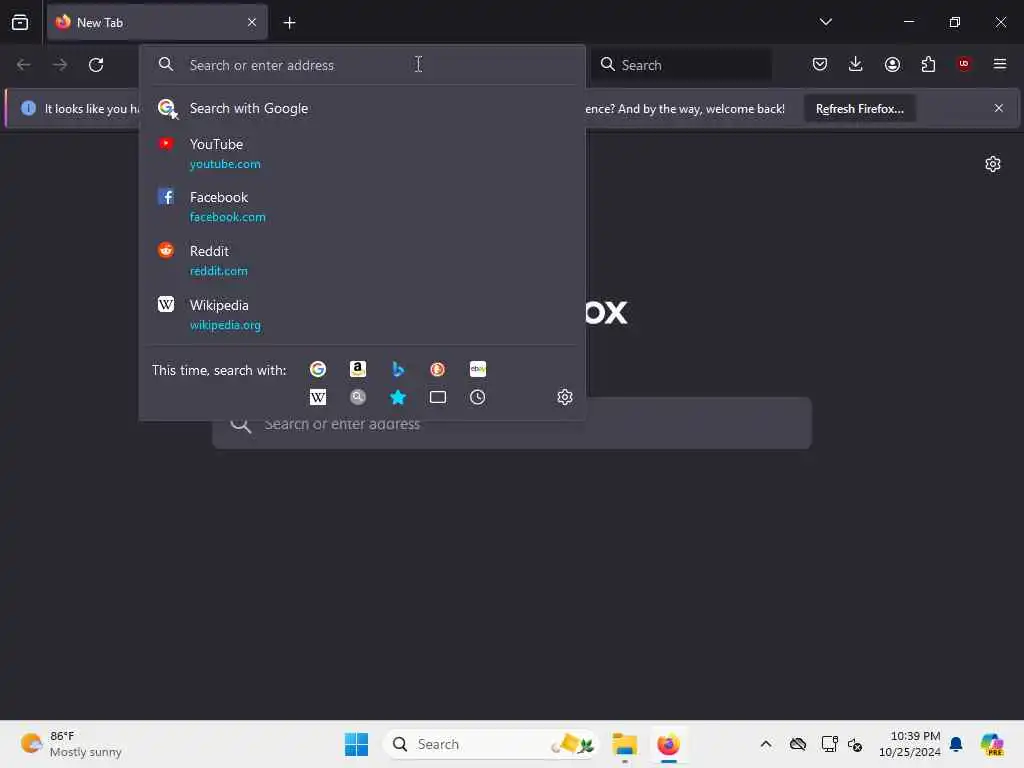Reload the current page
1024x768 pixels.
coord(96,65)
